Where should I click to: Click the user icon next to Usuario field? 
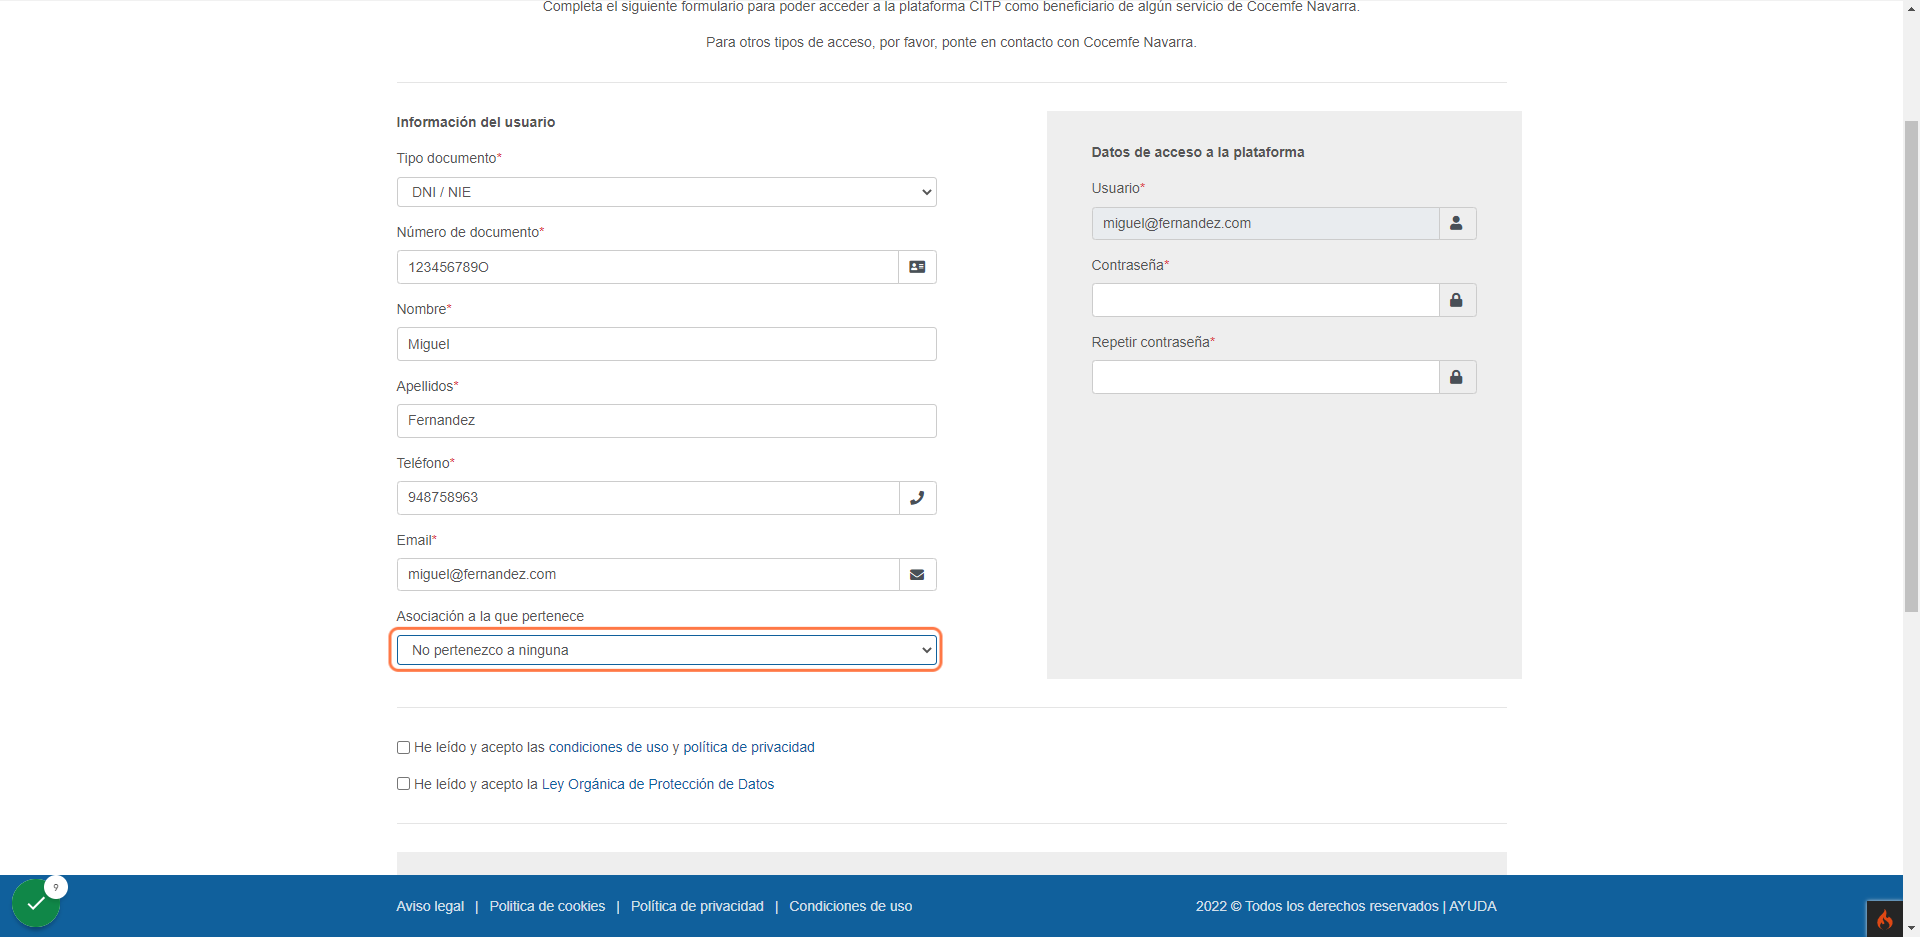1457,223
